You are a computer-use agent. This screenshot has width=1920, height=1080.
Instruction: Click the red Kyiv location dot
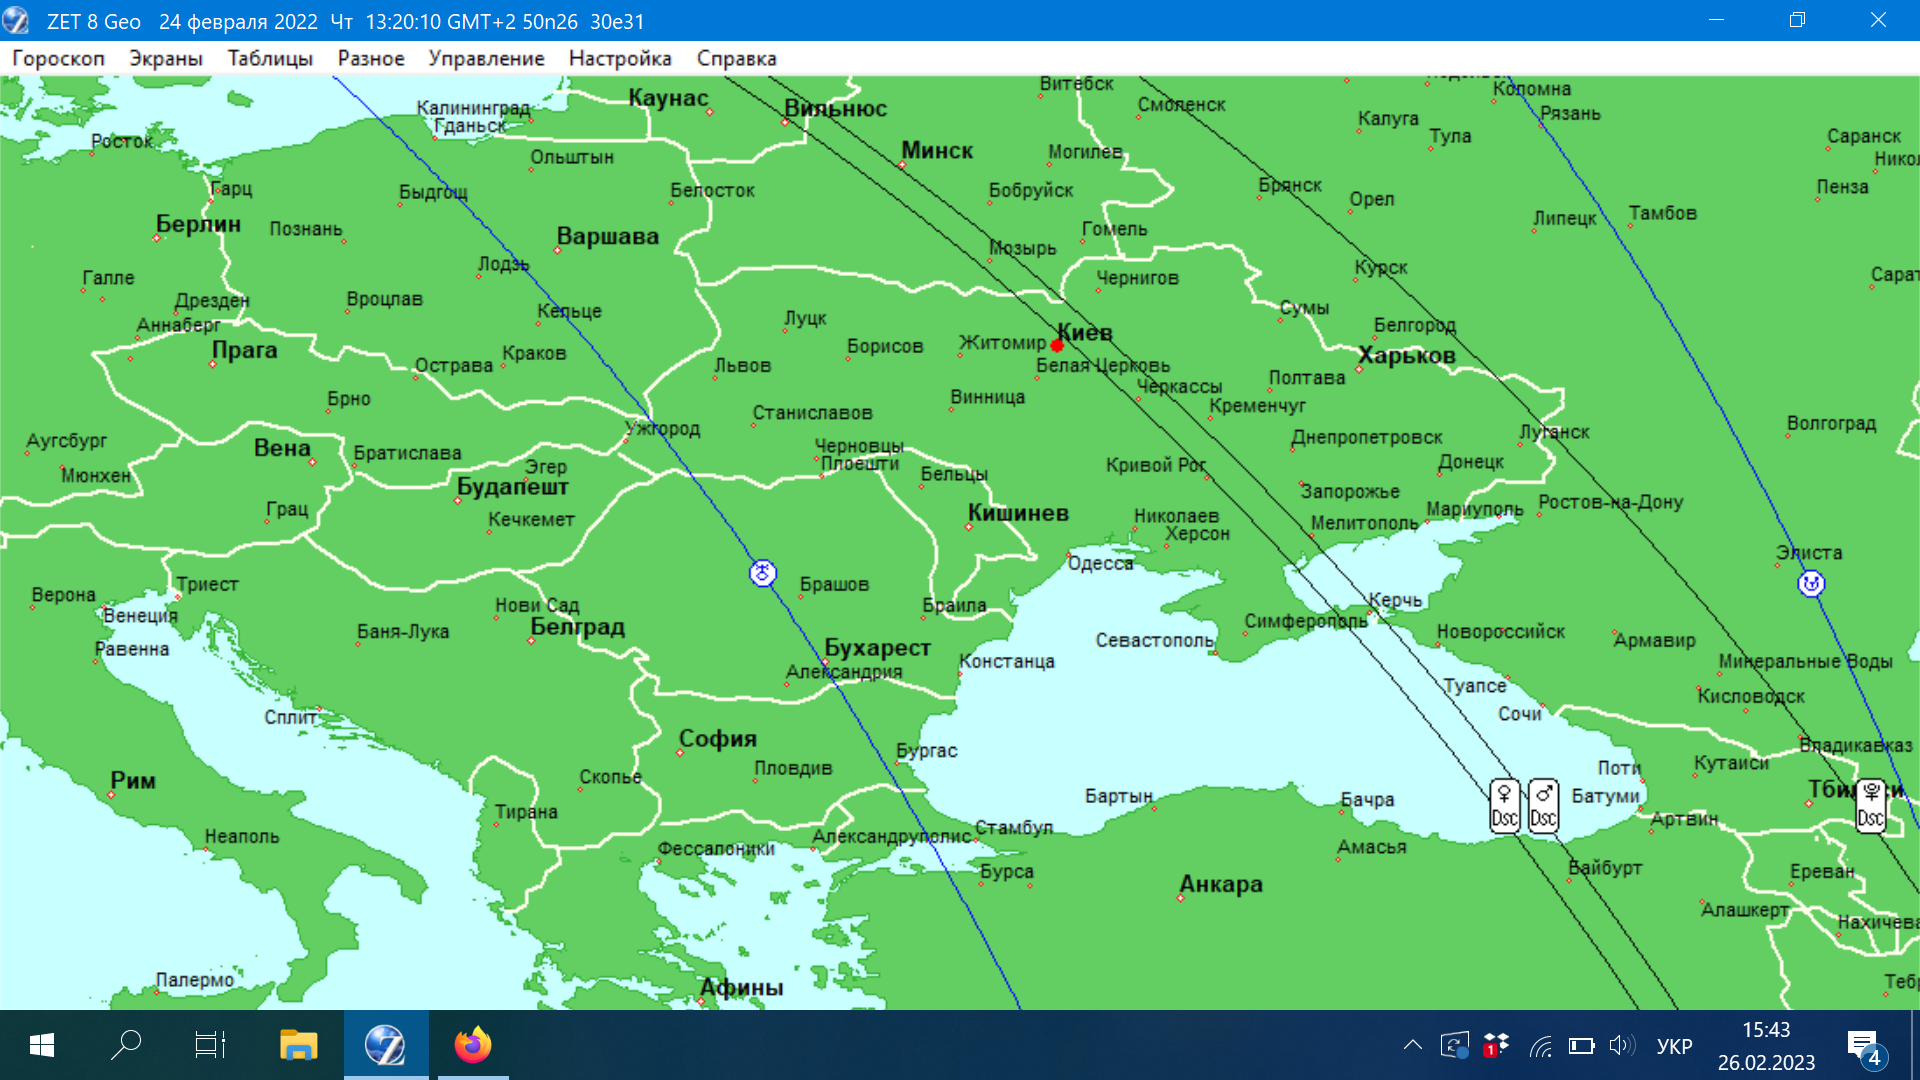pyautogui.click(x=1057, y=346)
